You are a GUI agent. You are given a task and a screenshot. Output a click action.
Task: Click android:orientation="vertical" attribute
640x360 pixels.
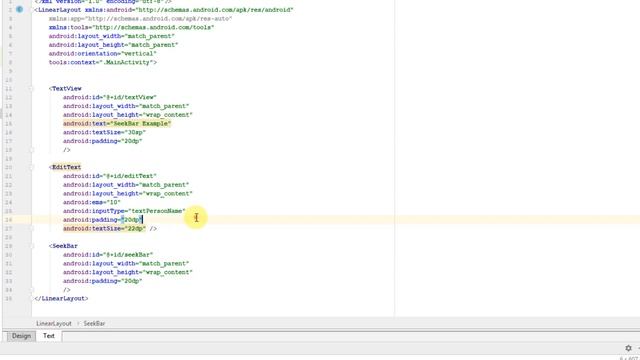[x=102, y=53]
